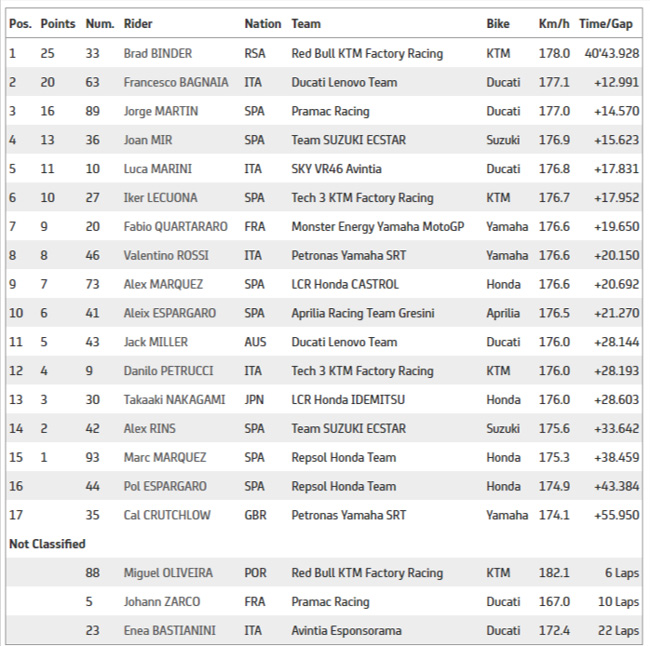Select Enea BASTIANINI rider entry
This screenshot has width=650, height=646.
tap(170, 631)
